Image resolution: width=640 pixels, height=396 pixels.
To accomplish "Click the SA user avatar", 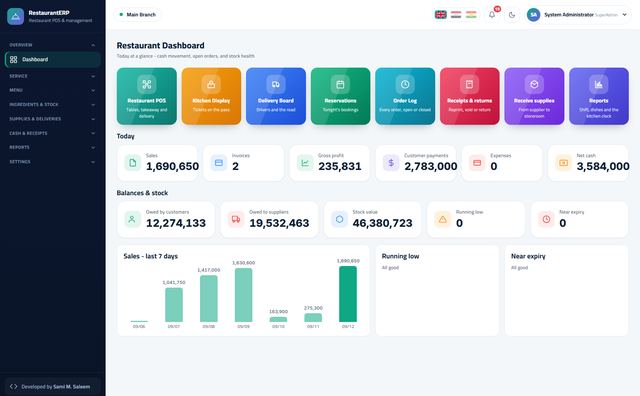I will [x=533, y=15].
